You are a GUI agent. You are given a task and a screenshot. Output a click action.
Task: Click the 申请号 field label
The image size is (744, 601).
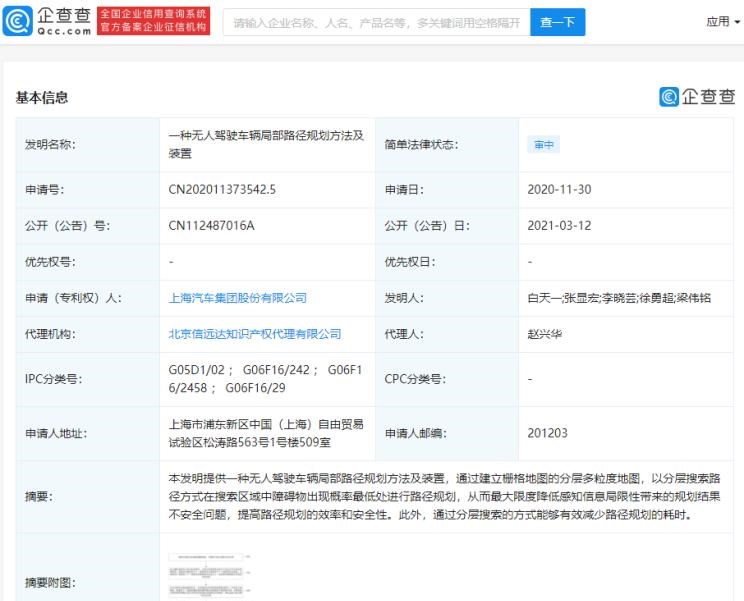(x=45, y=190)
